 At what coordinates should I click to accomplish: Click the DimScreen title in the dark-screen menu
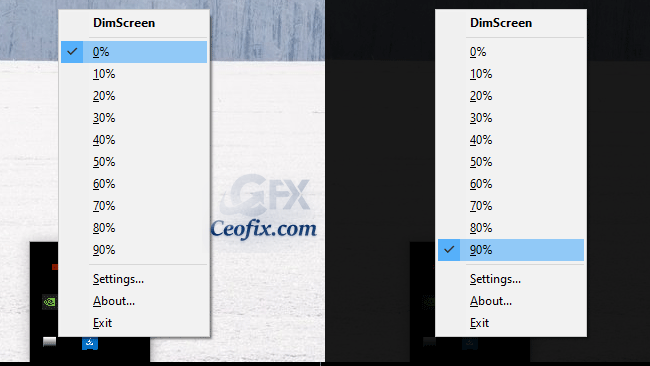click(x=501, y=23)
